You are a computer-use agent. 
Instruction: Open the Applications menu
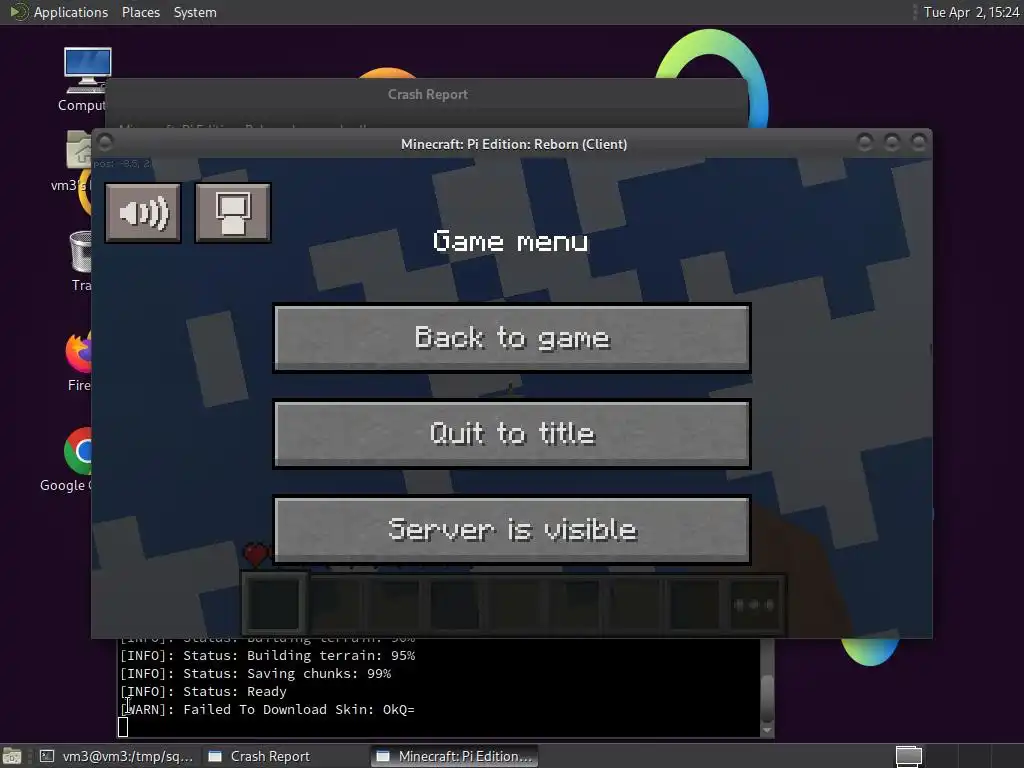71,12
